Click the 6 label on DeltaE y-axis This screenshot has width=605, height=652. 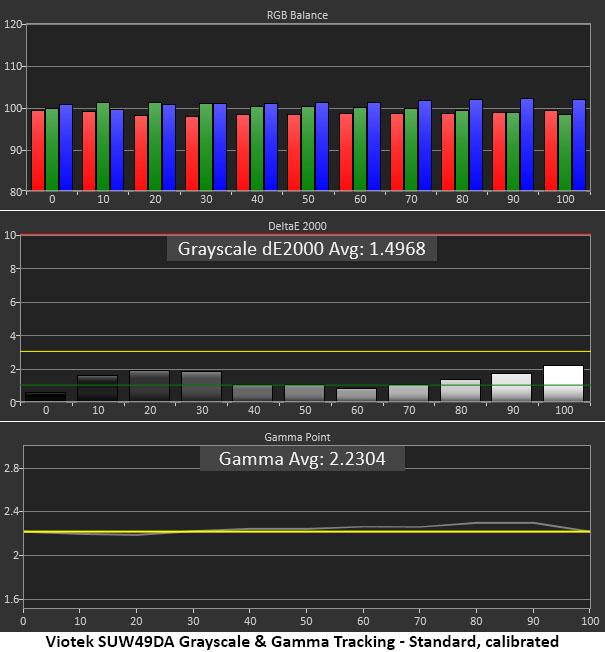click(13, 302)
